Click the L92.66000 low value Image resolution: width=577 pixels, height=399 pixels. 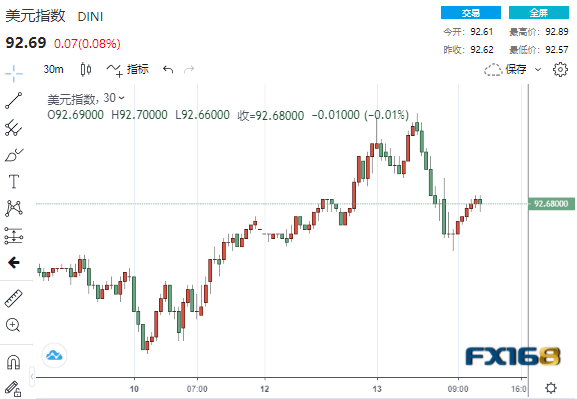(202, 115)
